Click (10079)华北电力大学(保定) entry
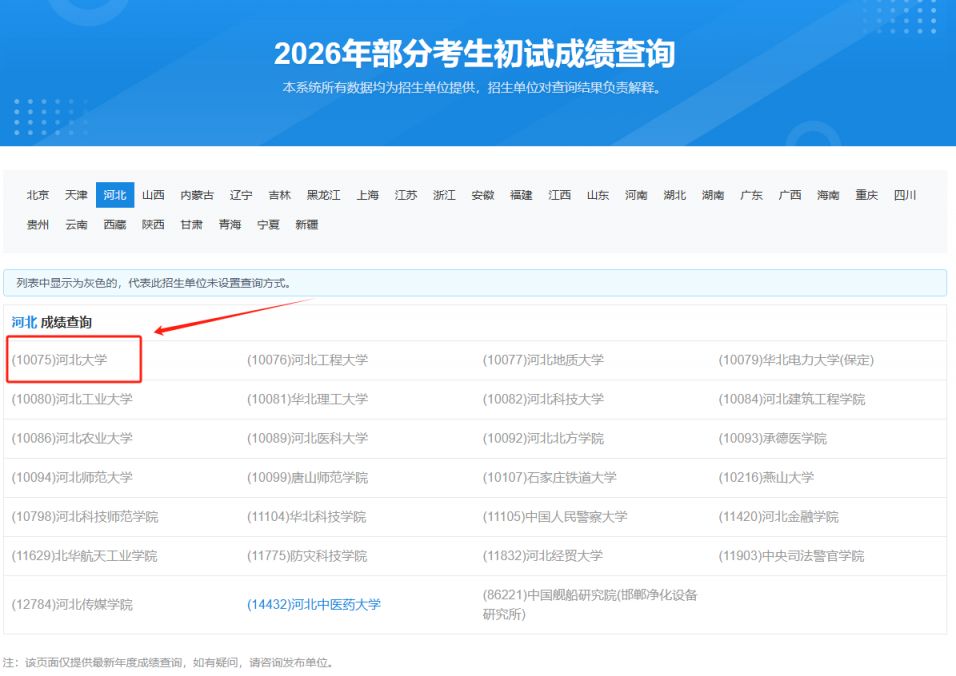The height and width of the screenshot is (676, 956). click(x=796, y=360)
